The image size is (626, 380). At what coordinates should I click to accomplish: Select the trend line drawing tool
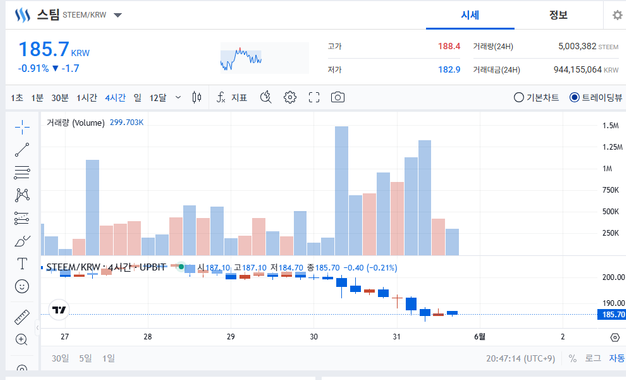coord(22,150)
